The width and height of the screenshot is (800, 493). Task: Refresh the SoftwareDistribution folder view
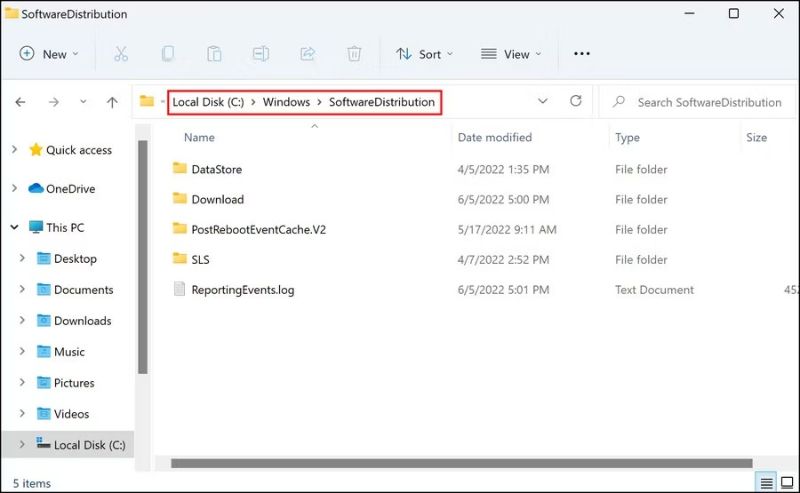point(575,101)
